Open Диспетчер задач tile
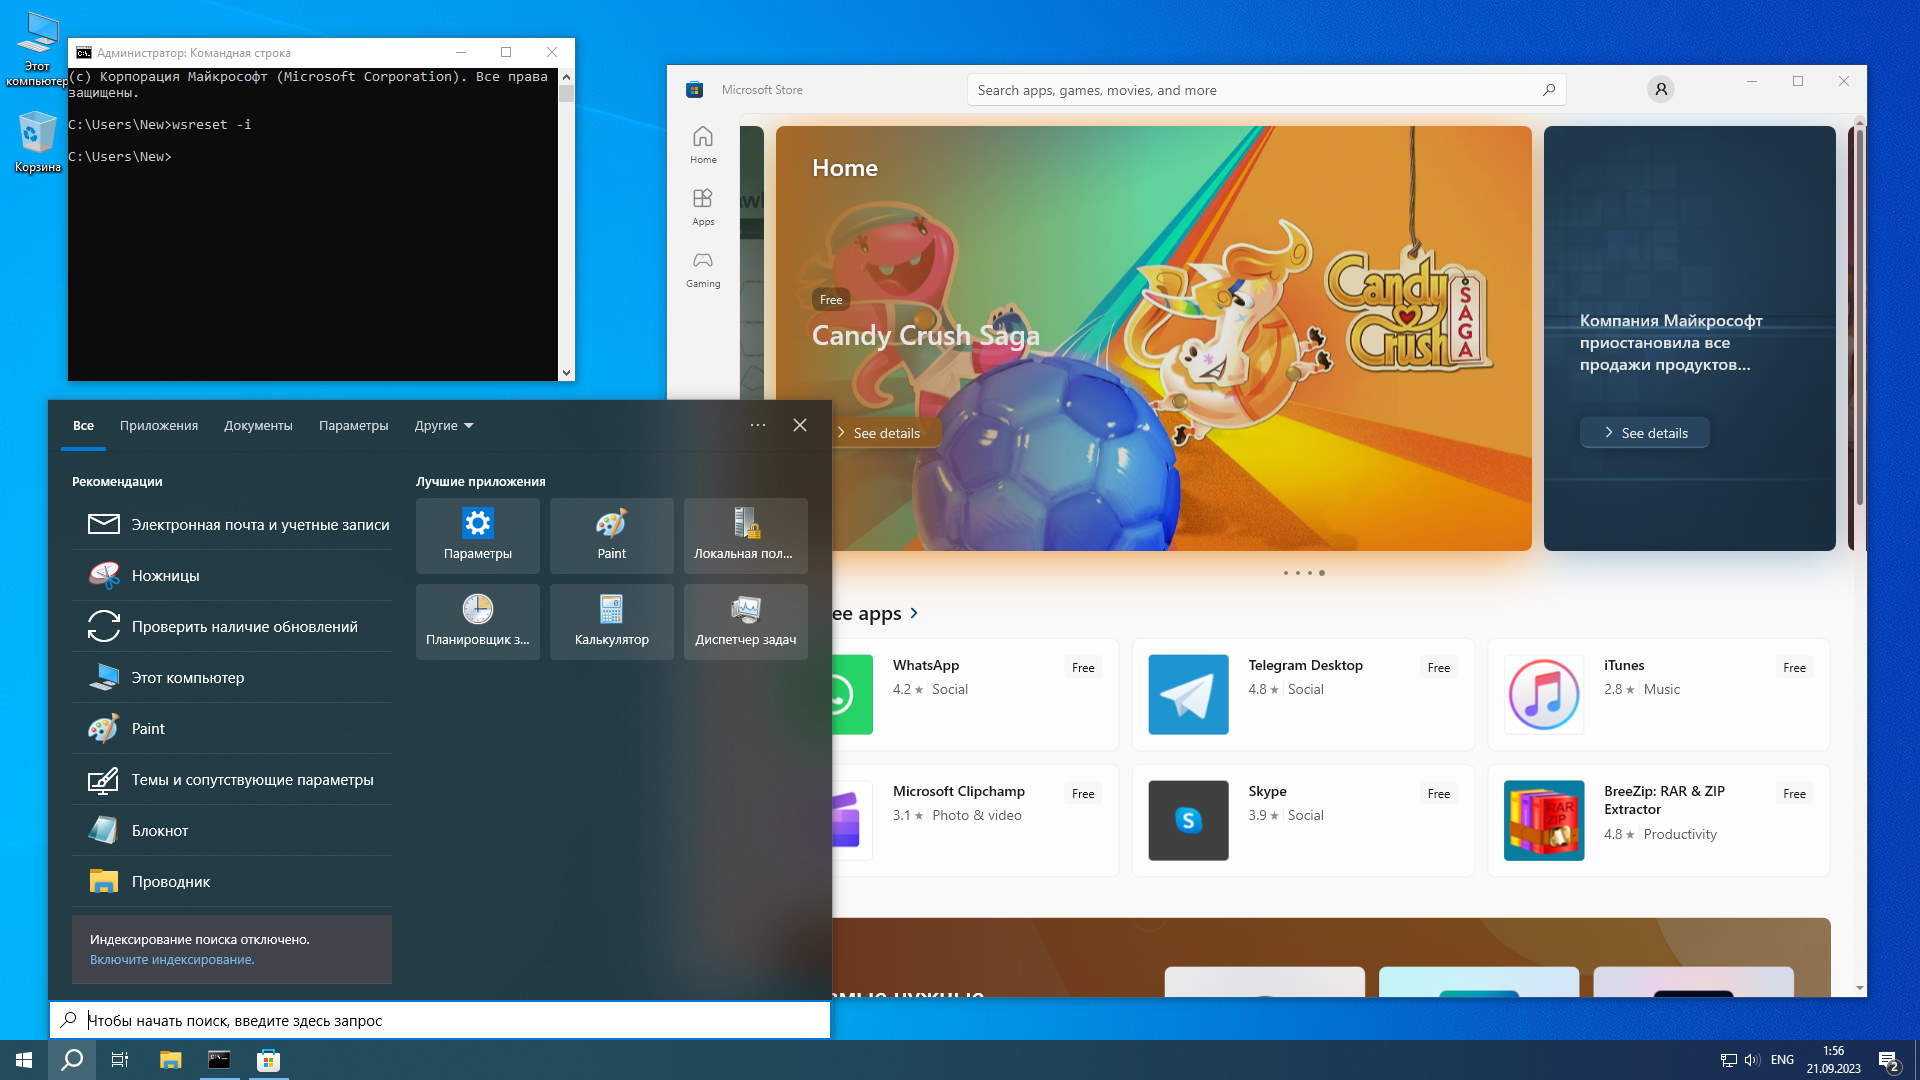The width and height of the screenshot is (1920, 1080). pos(746,621)
